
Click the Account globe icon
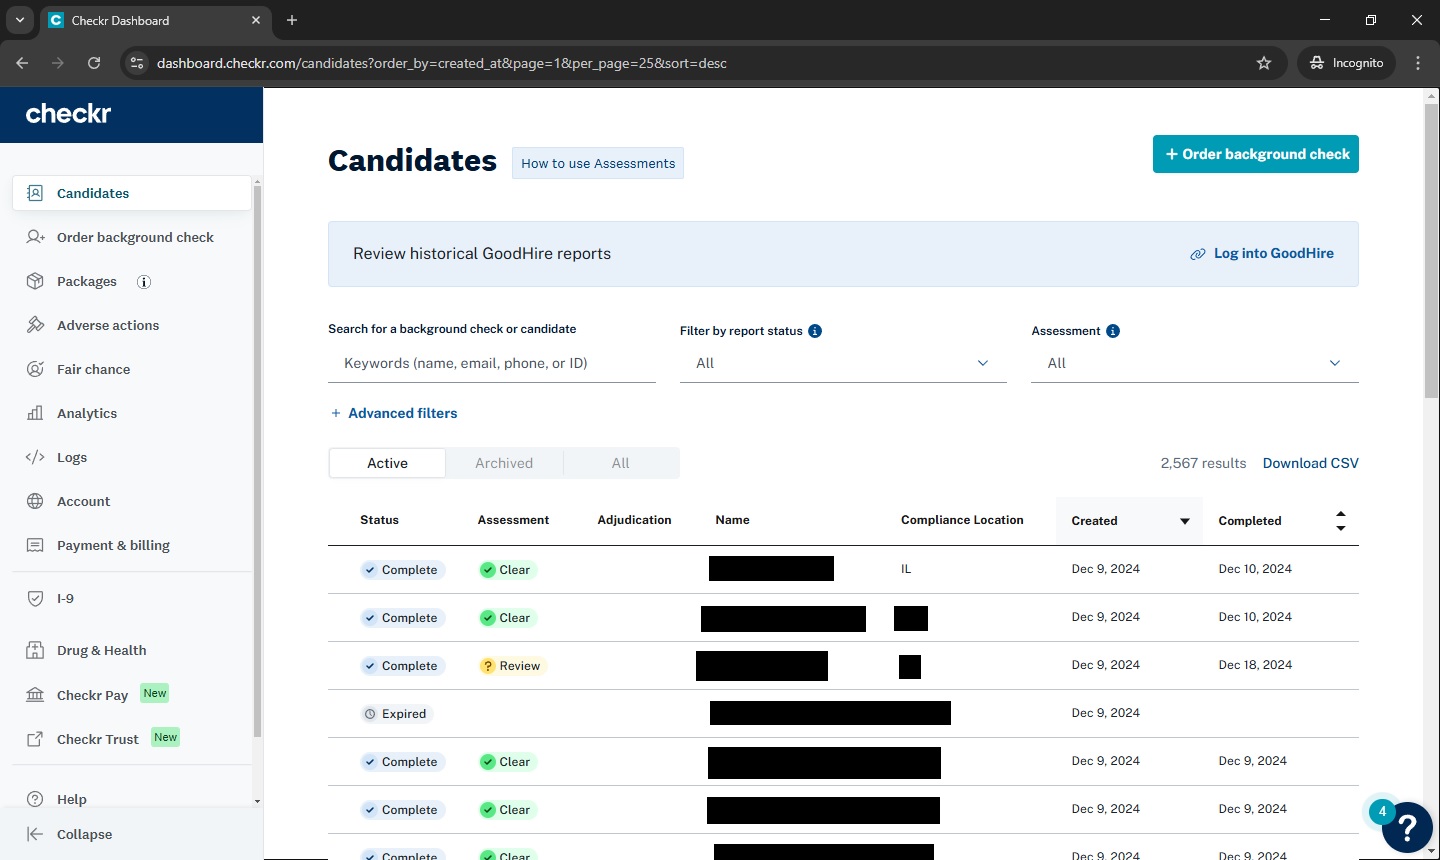point(35,501)
